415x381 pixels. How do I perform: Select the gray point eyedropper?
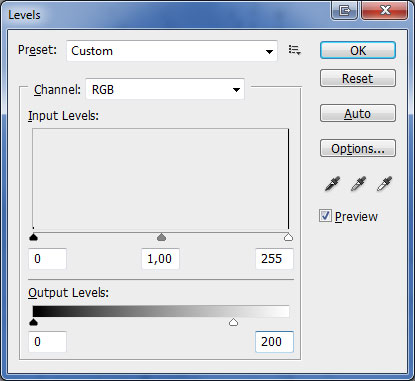[358, 184]
